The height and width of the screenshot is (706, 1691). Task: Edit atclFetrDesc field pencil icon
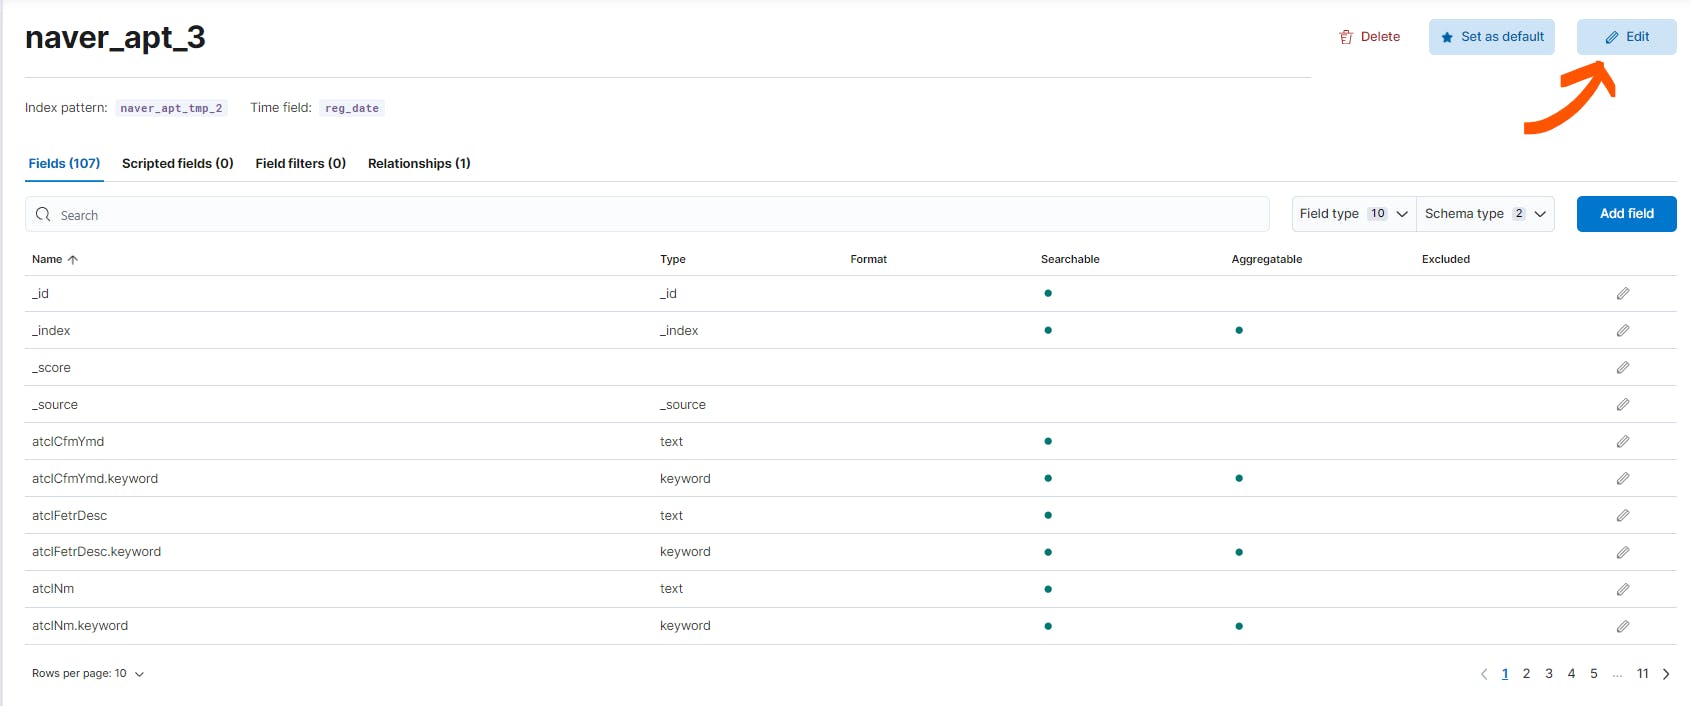coord(1623,515)
